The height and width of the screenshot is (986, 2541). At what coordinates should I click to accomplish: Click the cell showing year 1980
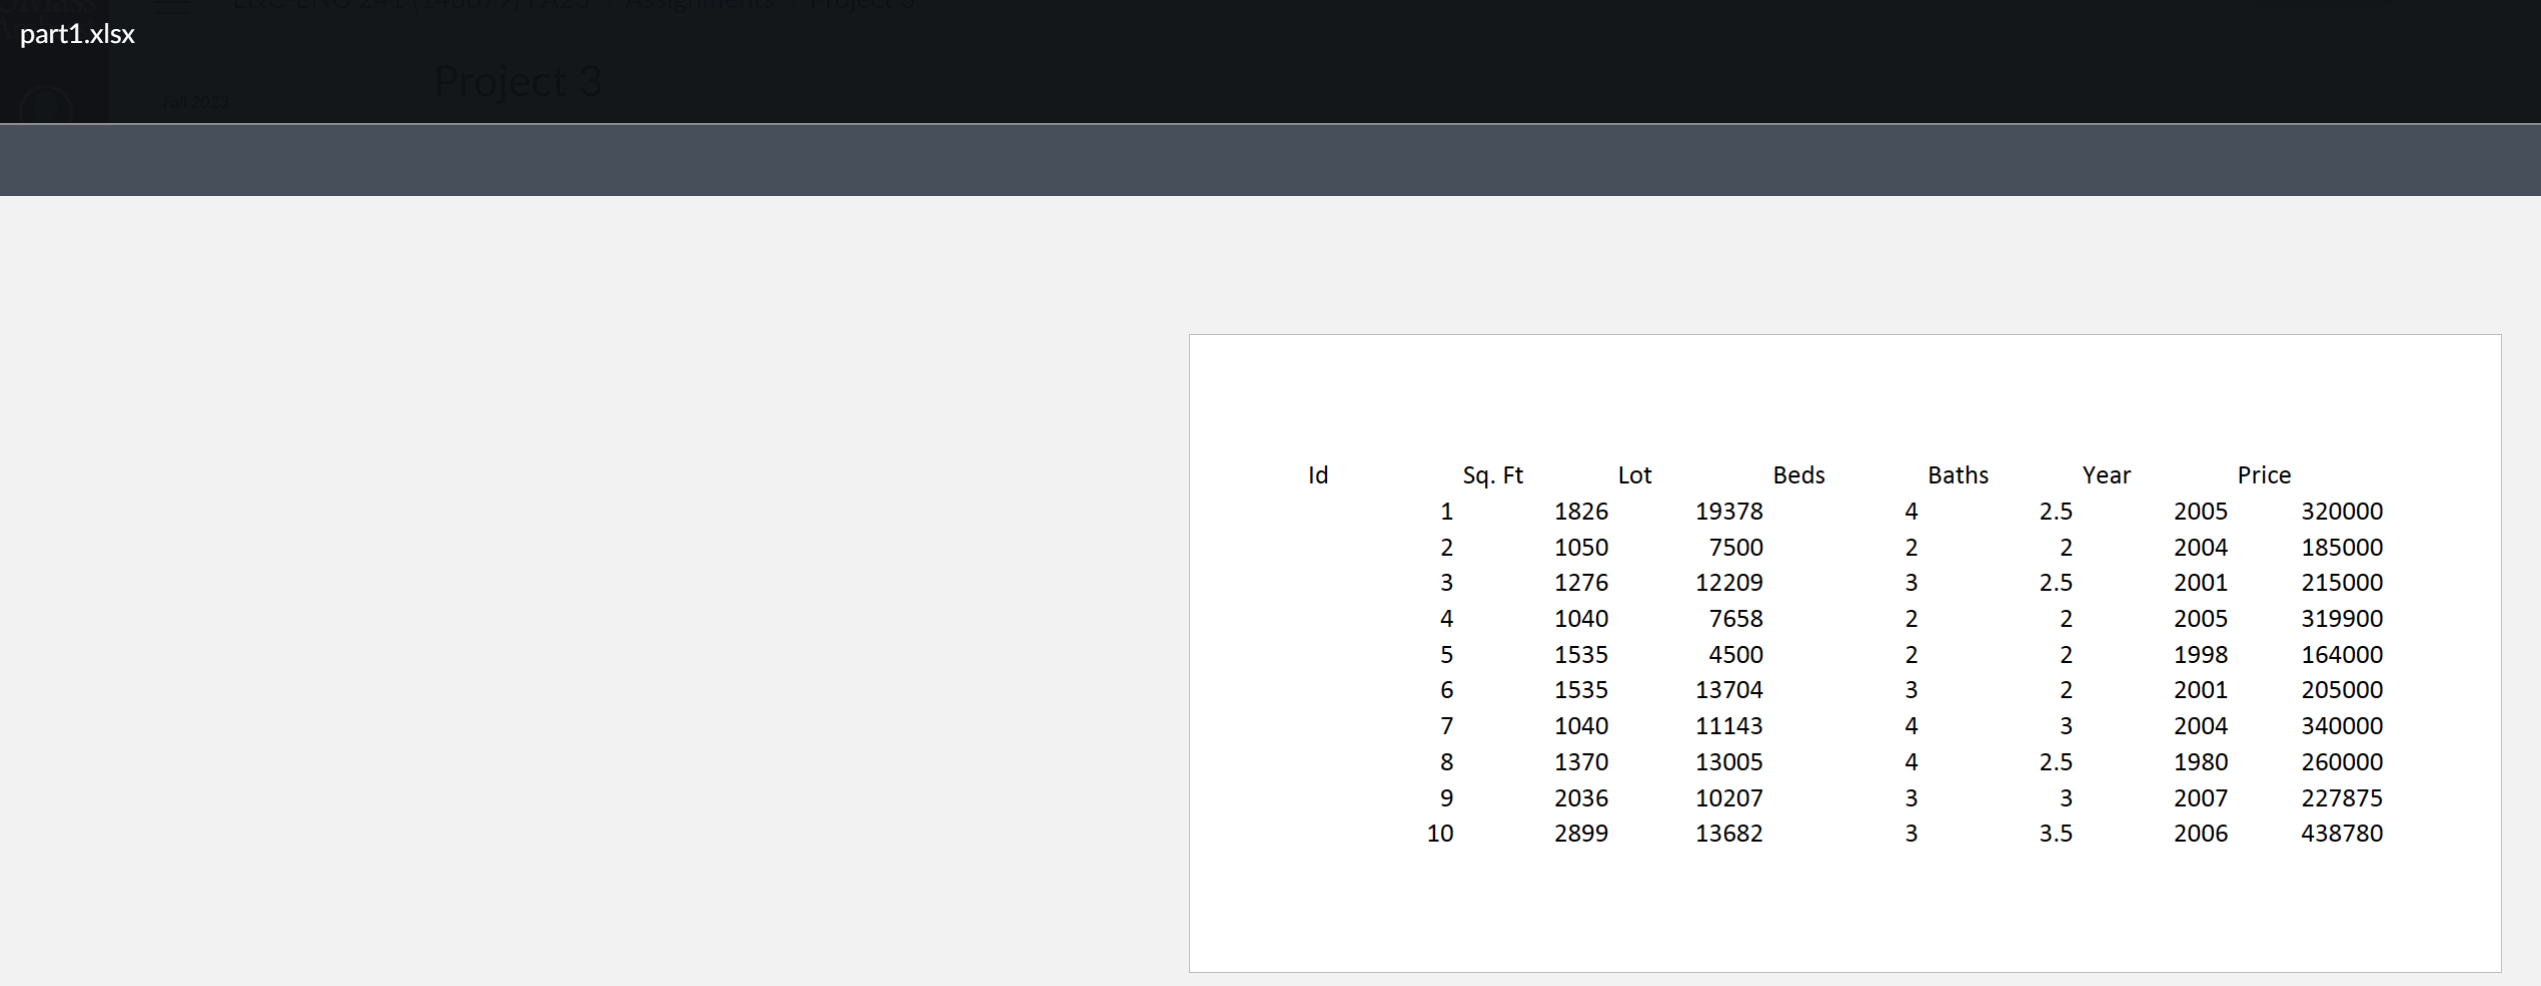tap(2200, 761)
